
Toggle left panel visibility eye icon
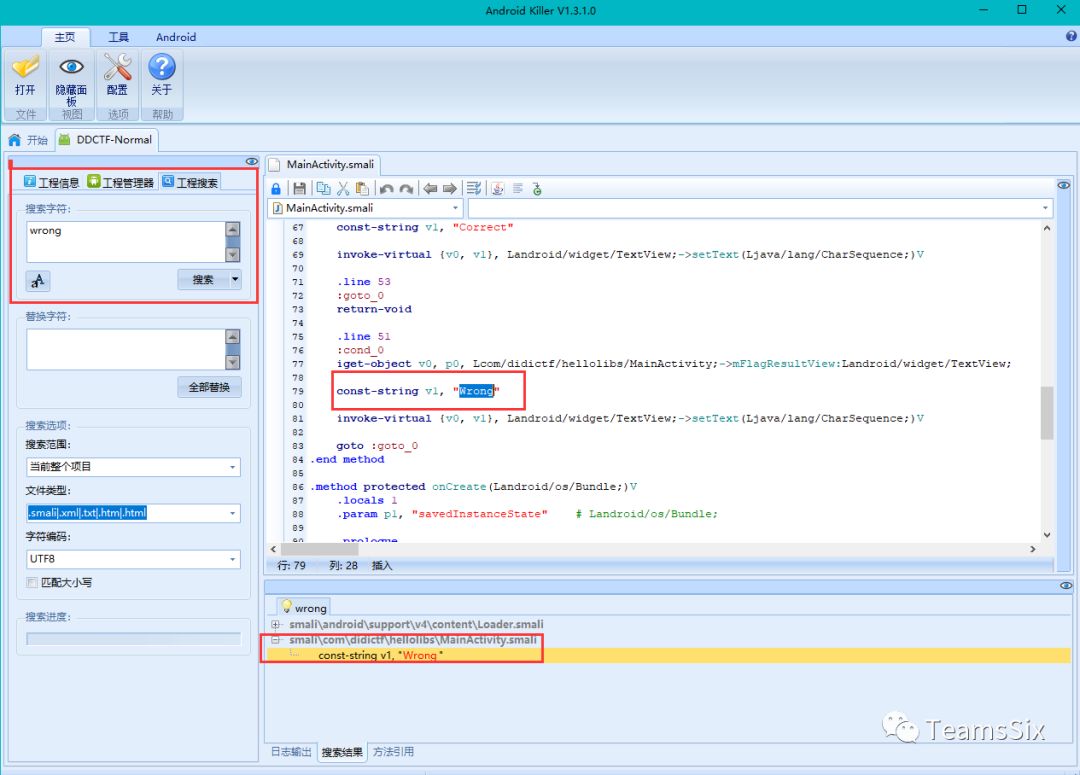point(251,161)
